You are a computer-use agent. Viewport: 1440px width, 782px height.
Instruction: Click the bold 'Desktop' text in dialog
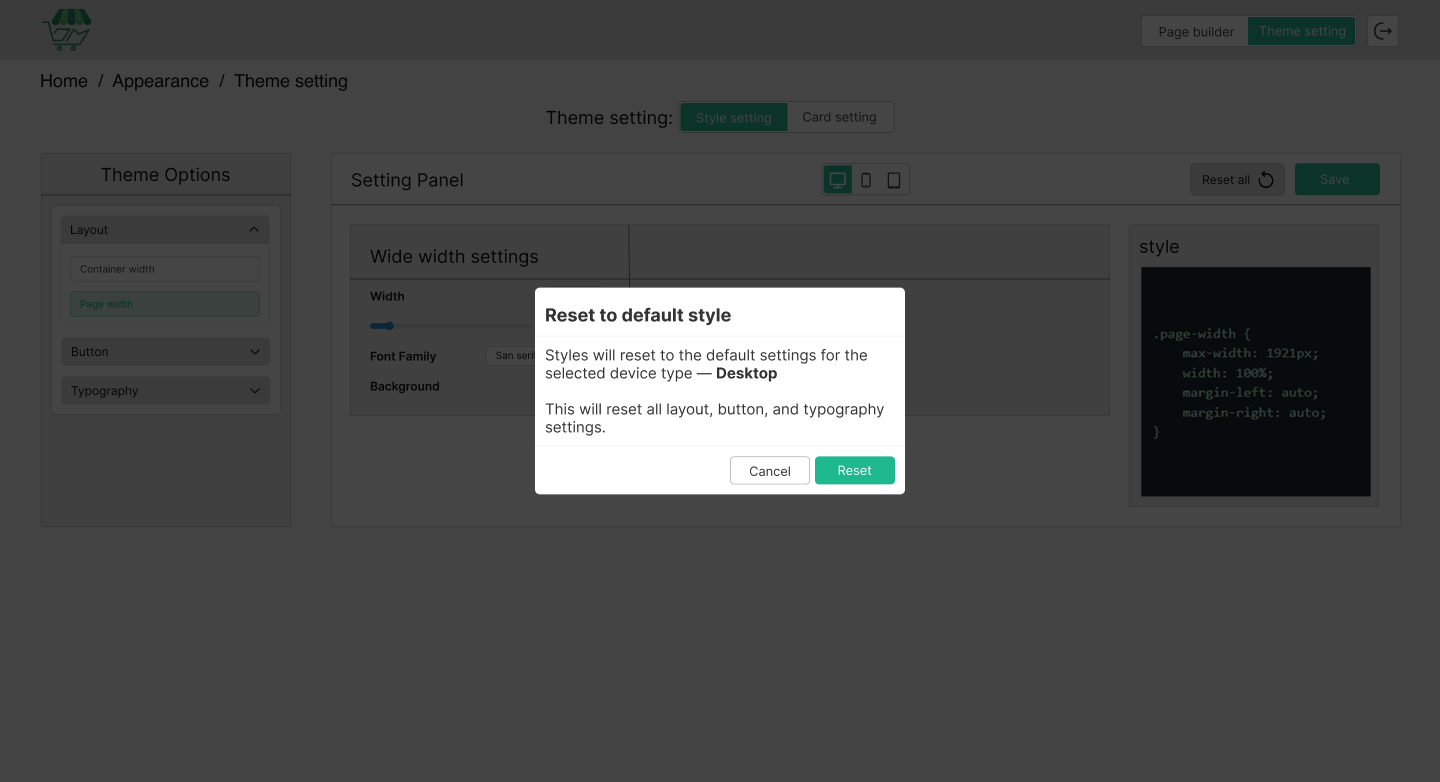(x=746, y=373)
